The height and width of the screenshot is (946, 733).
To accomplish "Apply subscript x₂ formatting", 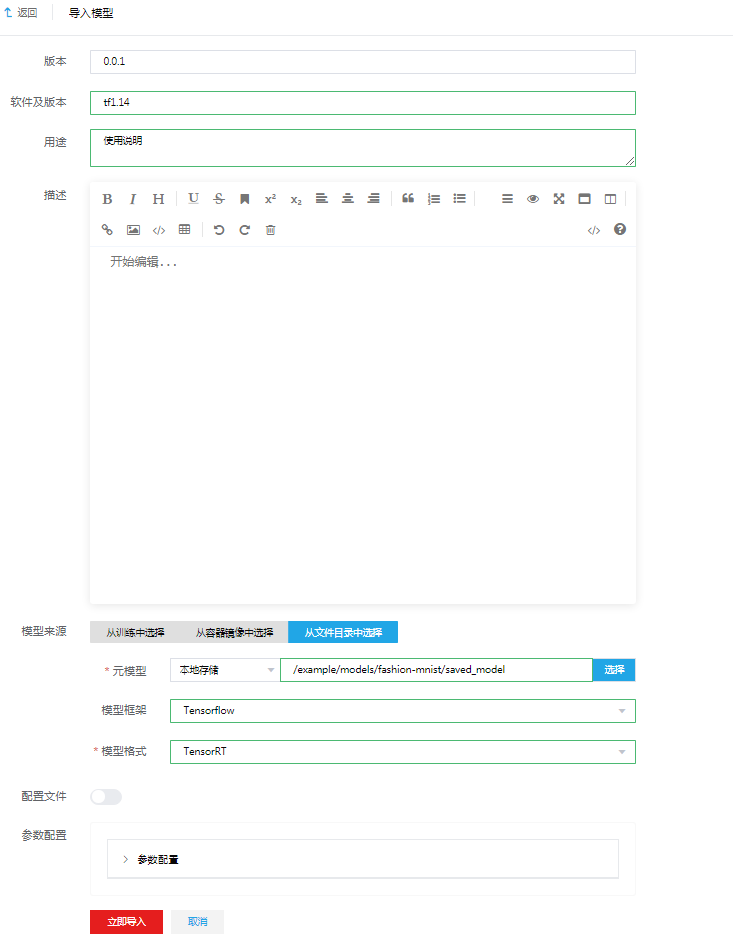I will [x=296, y=200].
